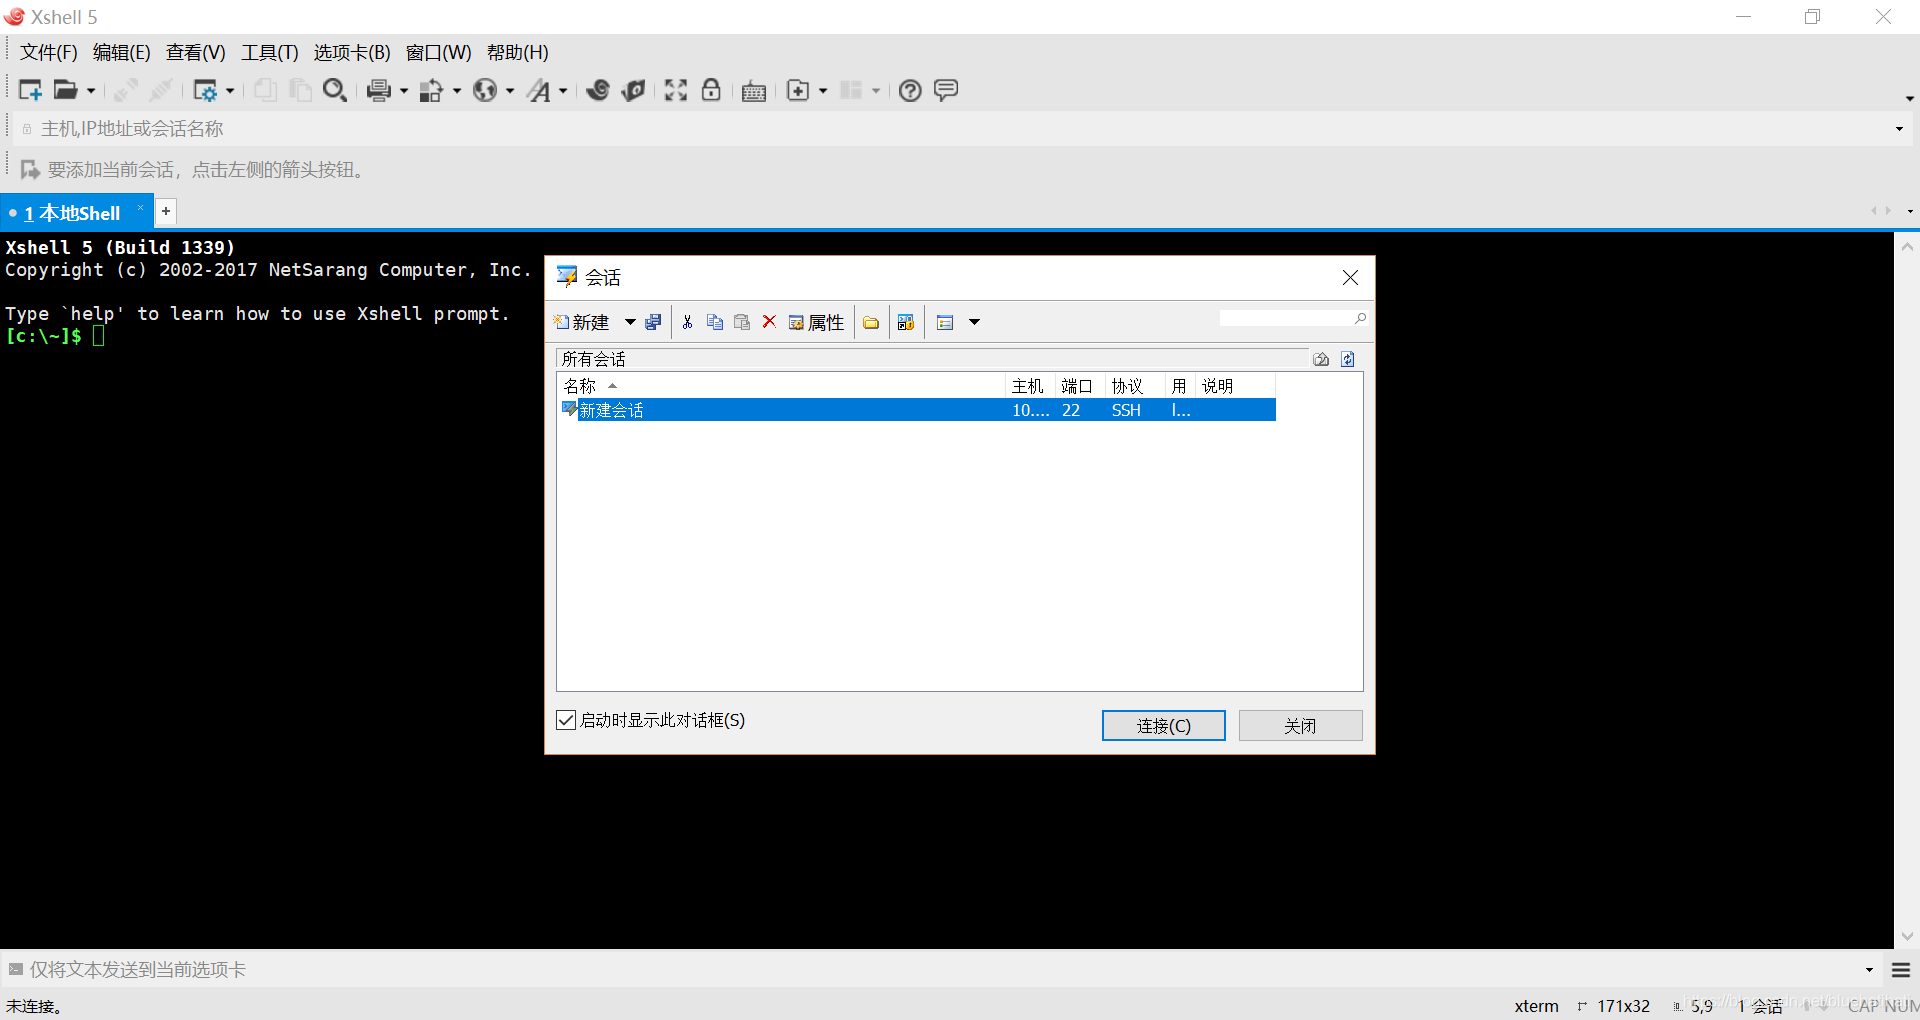Expand the address bar dropdown arrow
The height and width of the screenshot is (1020, 1920).
[x=1899, y=129]
